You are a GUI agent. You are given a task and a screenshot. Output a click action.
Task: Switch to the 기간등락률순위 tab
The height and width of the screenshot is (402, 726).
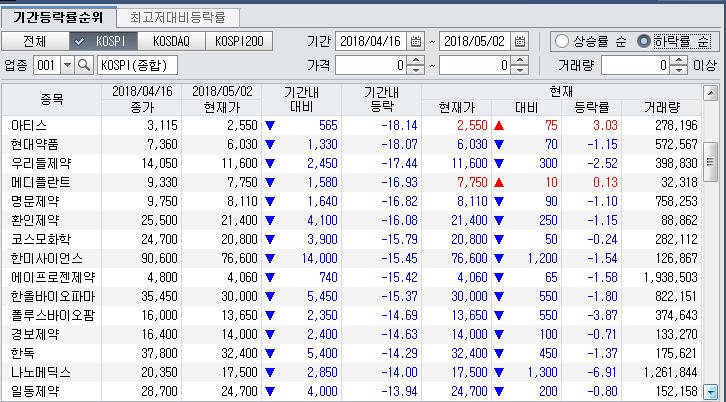point(58,18)
